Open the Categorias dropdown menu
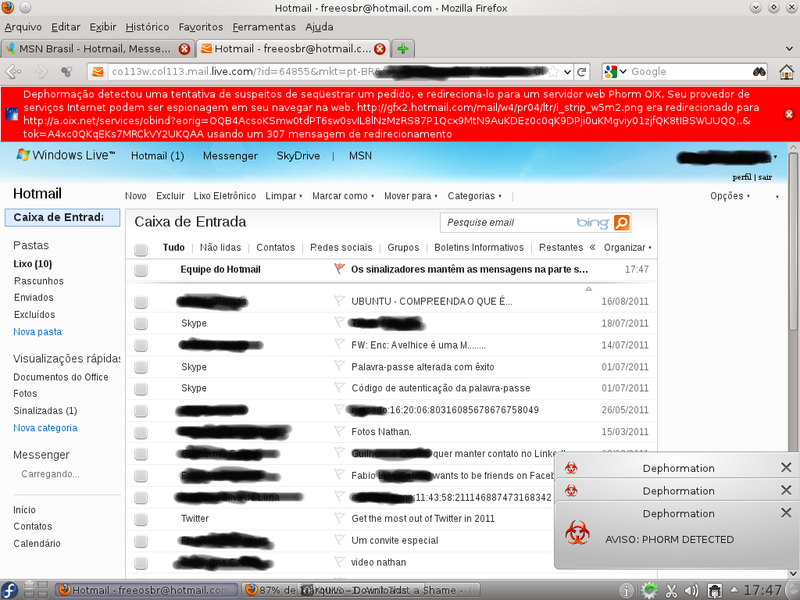The width and height of the screenshot is (800, 600). pyautogui.click(x=472, y=196)
